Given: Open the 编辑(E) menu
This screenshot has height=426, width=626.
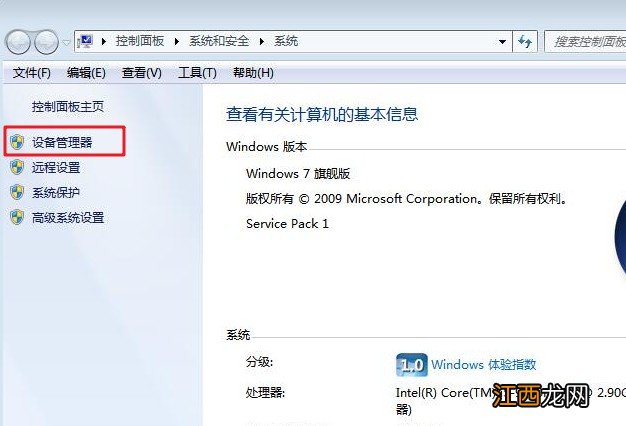Looking at the screenshot, I should coord(86,73).
